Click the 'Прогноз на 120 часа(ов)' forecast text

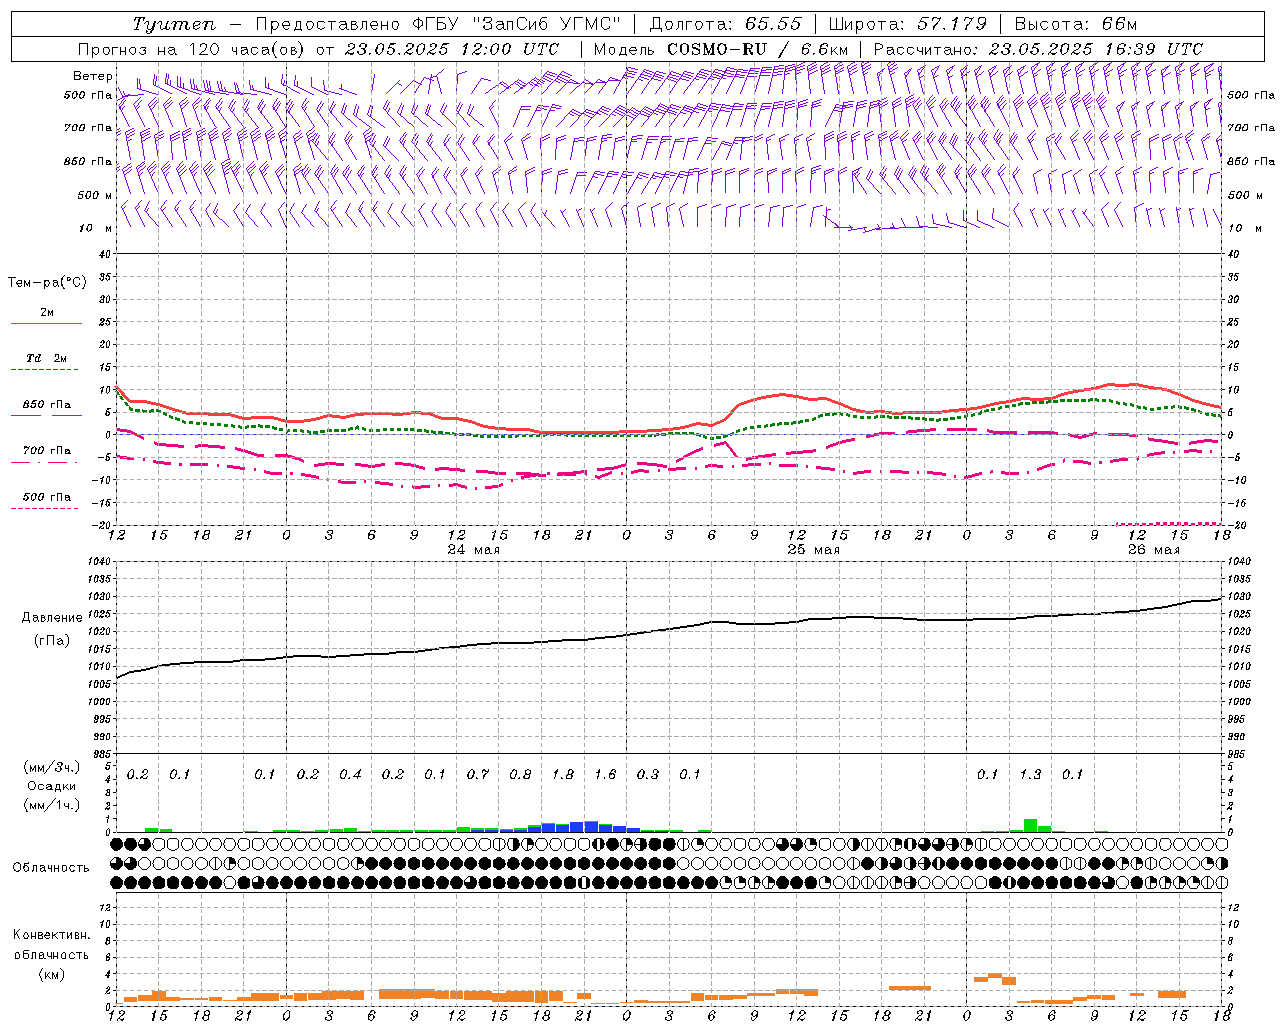(192, 49)
